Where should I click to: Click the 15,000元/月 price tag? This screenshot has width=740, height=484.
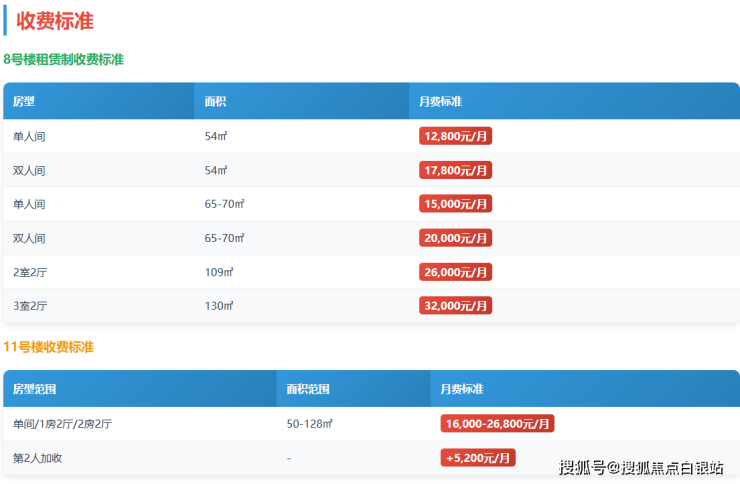455,204
